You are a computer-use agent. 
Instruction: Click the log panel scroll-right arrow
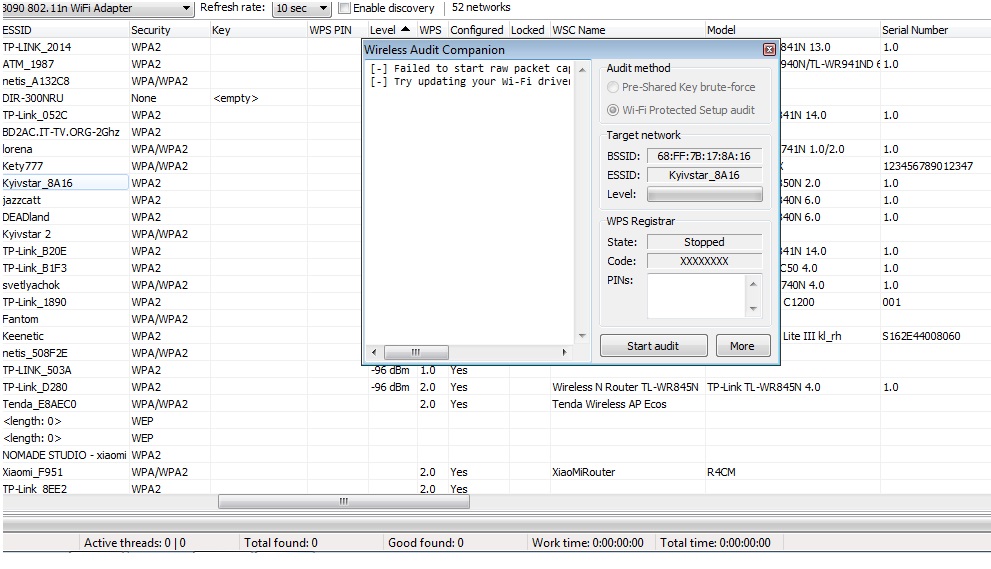(565, 353)
